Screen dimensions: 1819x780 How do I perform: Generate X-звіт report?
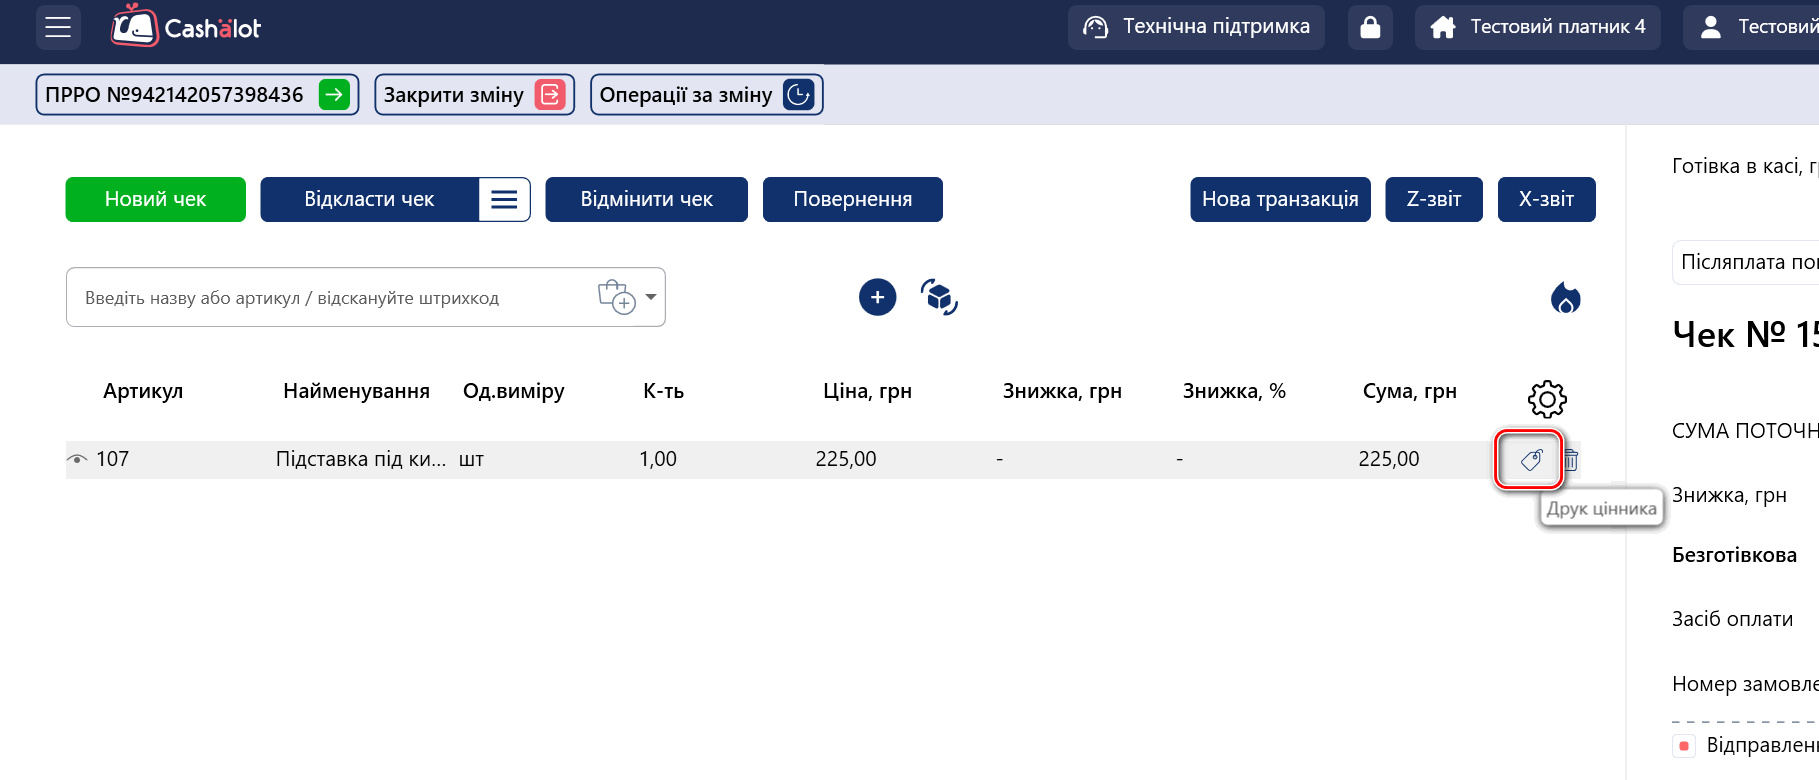1546,199
